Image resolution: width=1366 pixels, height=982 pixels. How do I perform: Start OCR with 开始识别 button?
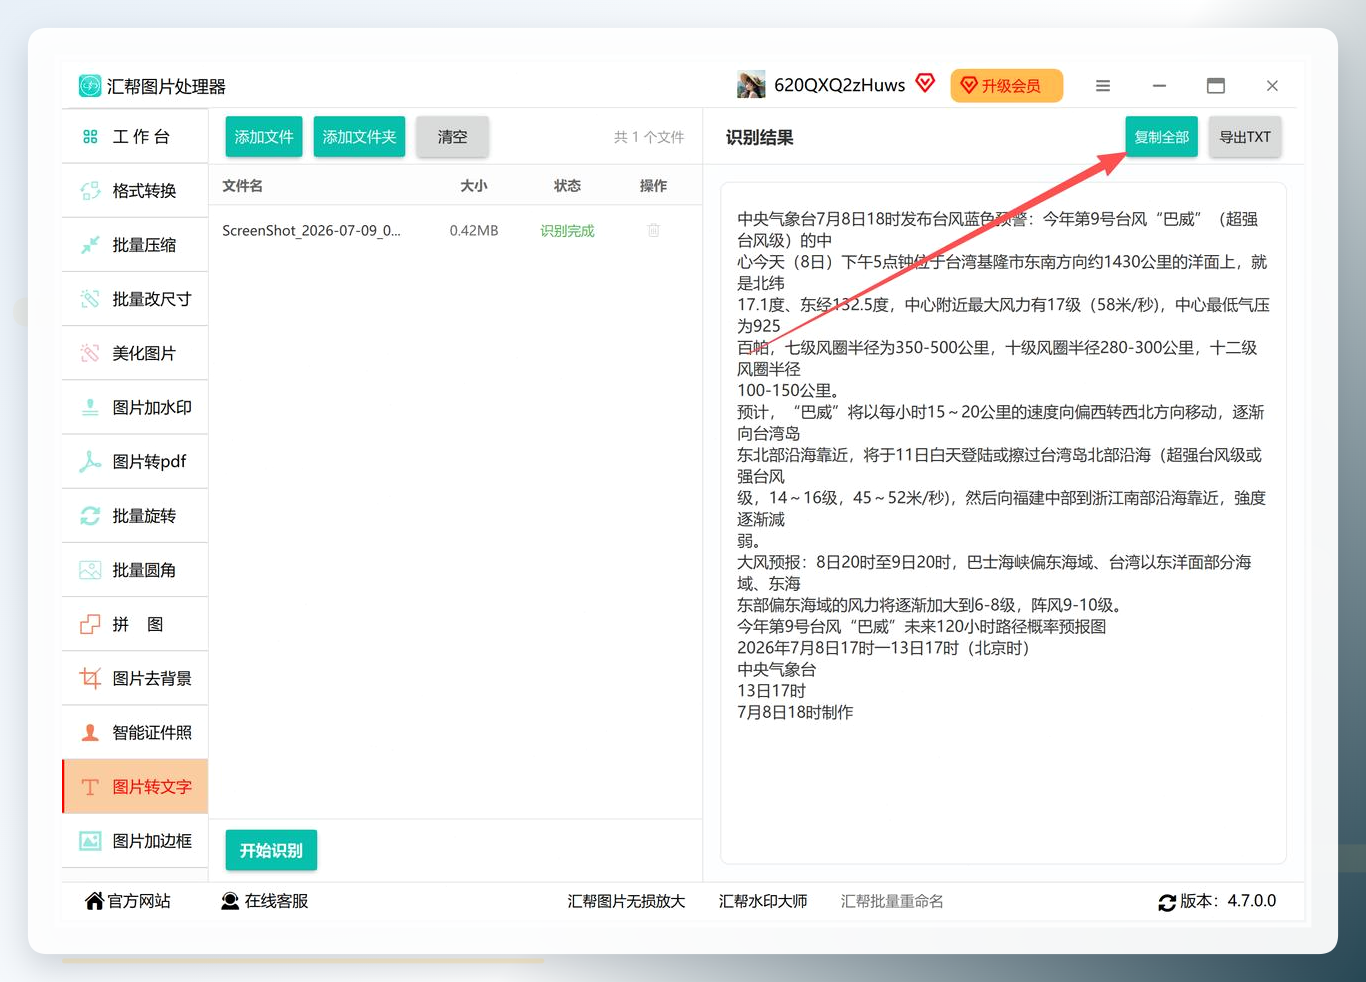tap(271, 850)
